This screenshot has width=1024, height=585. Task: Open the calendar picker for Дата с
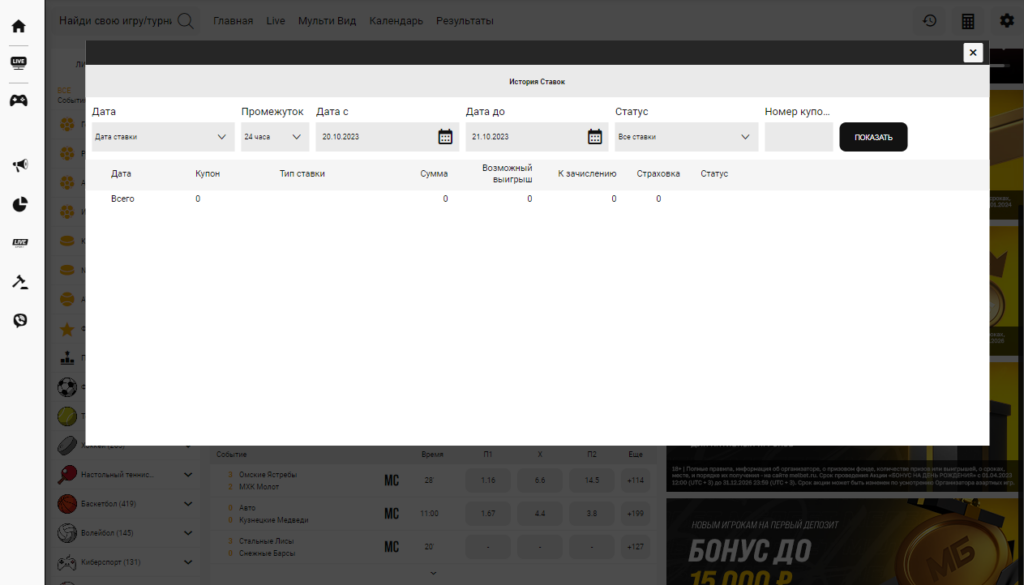coord(445,136)
